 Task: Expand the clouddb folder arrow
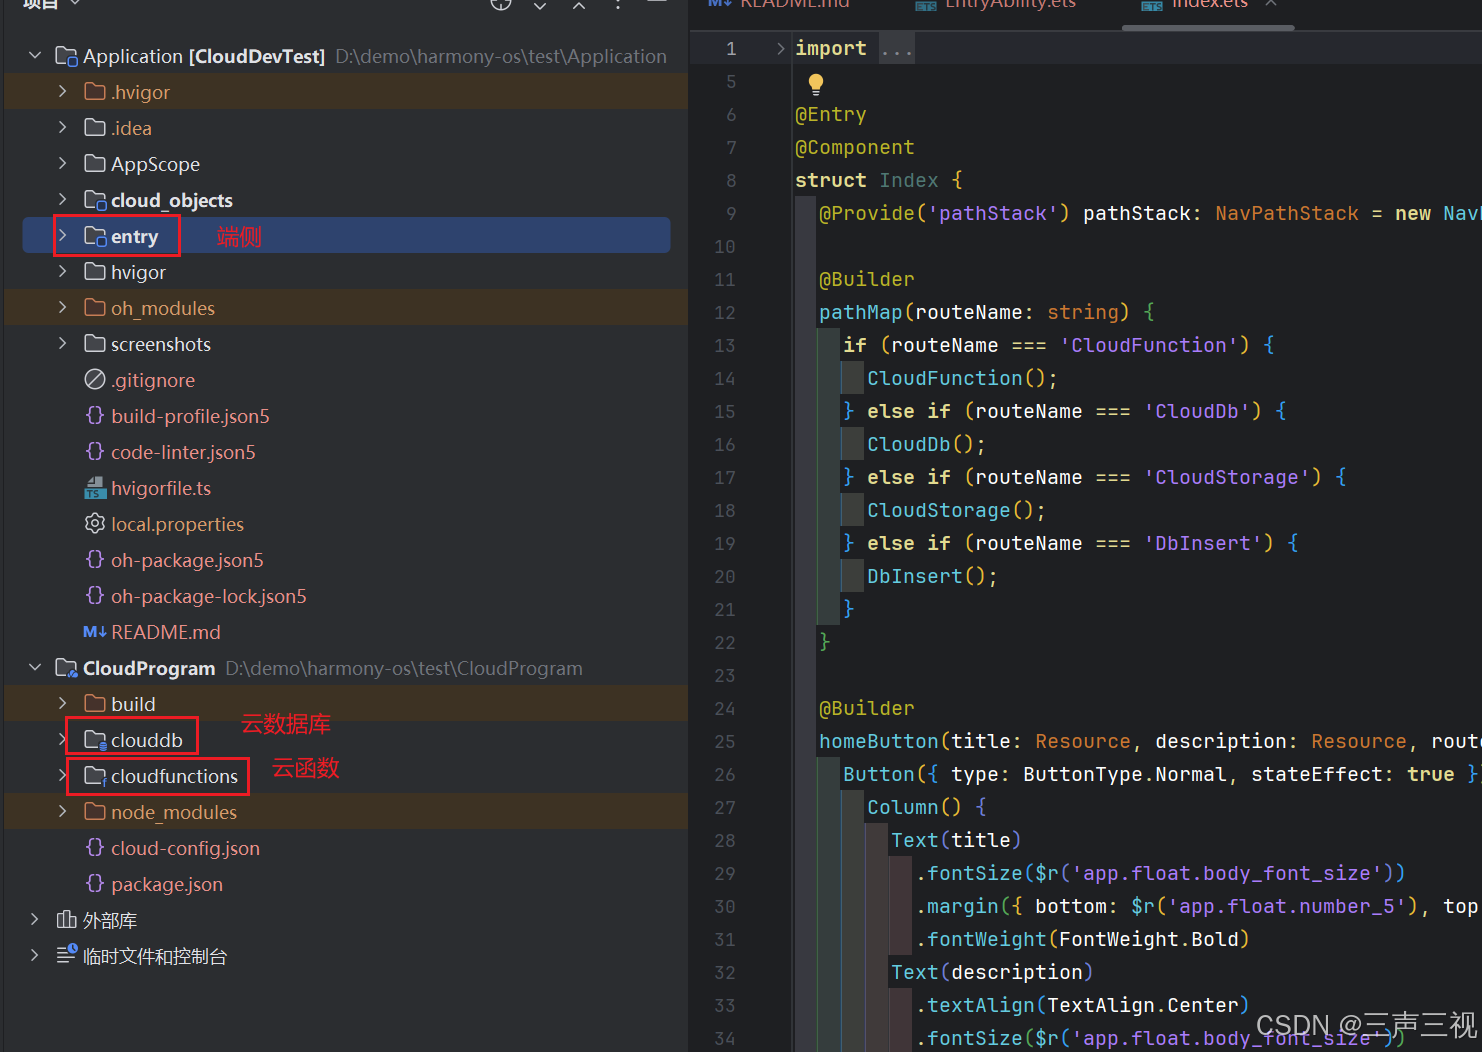click(x=63, y=740)
